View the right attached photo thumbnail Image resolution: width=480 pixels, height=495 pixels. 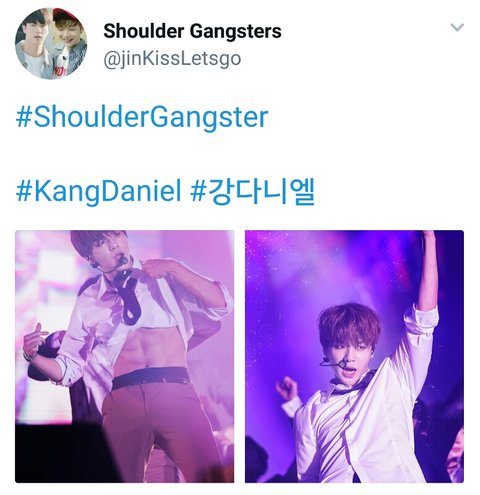point(354,356)
